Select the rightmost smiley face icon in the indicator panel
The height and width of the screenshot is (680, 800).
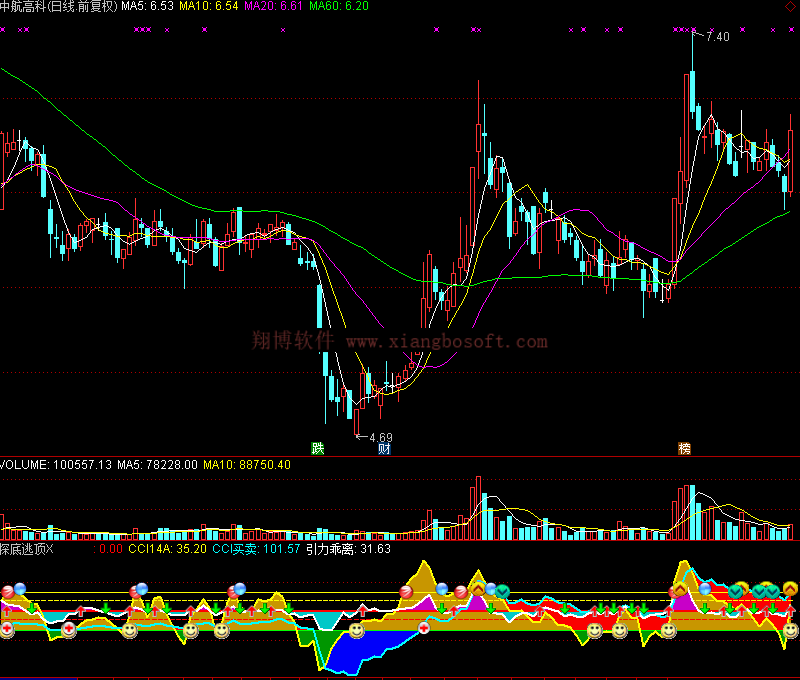791,631
